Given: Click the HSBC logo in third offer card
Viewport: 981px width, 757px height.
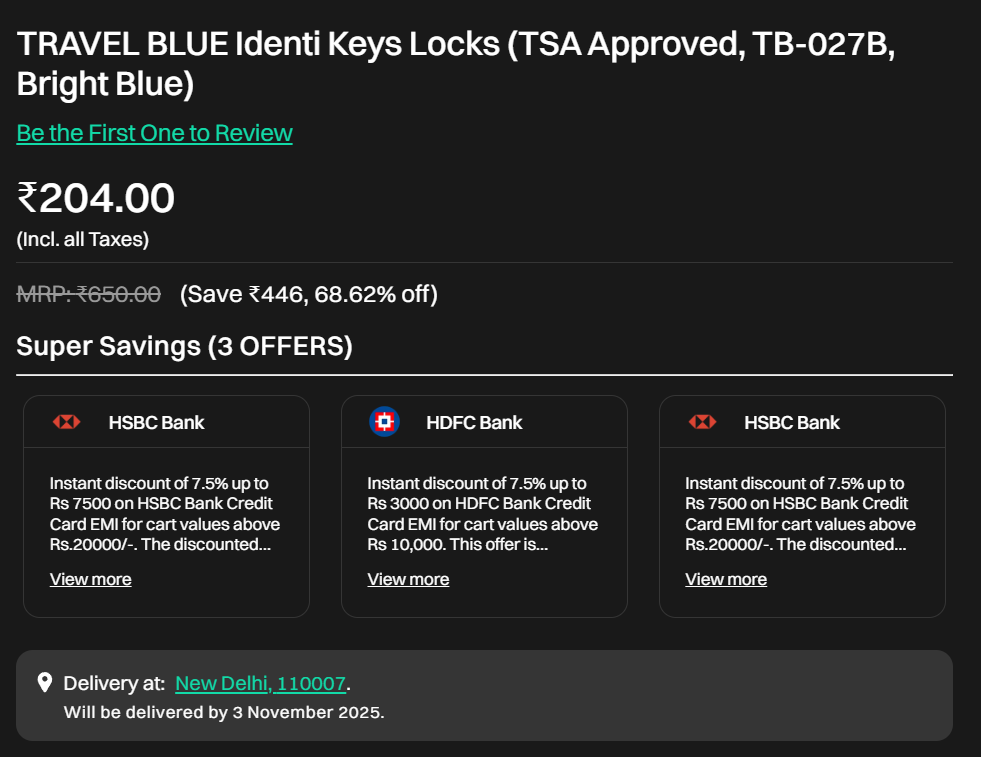Looking at the screenshot, I should [x=702, y=422].
